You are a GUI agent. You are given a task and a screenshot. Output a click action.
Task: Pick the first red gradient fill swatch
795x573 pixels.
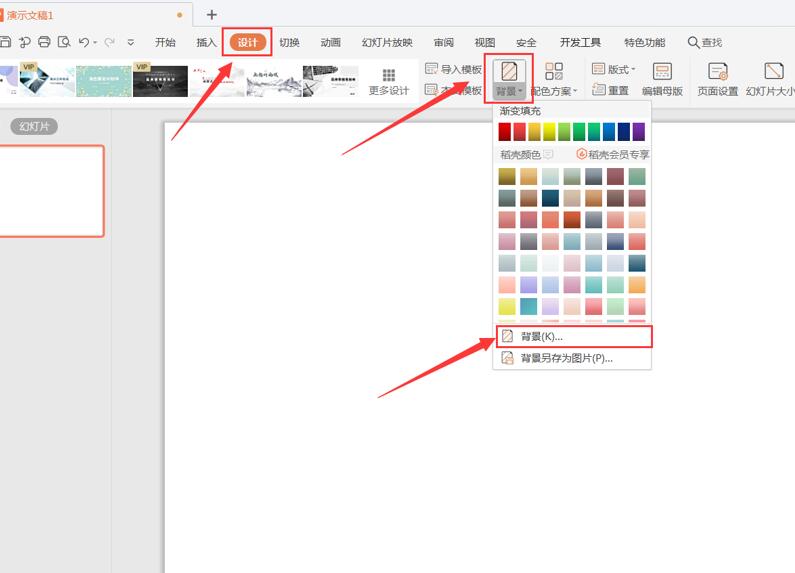[505, 132]
